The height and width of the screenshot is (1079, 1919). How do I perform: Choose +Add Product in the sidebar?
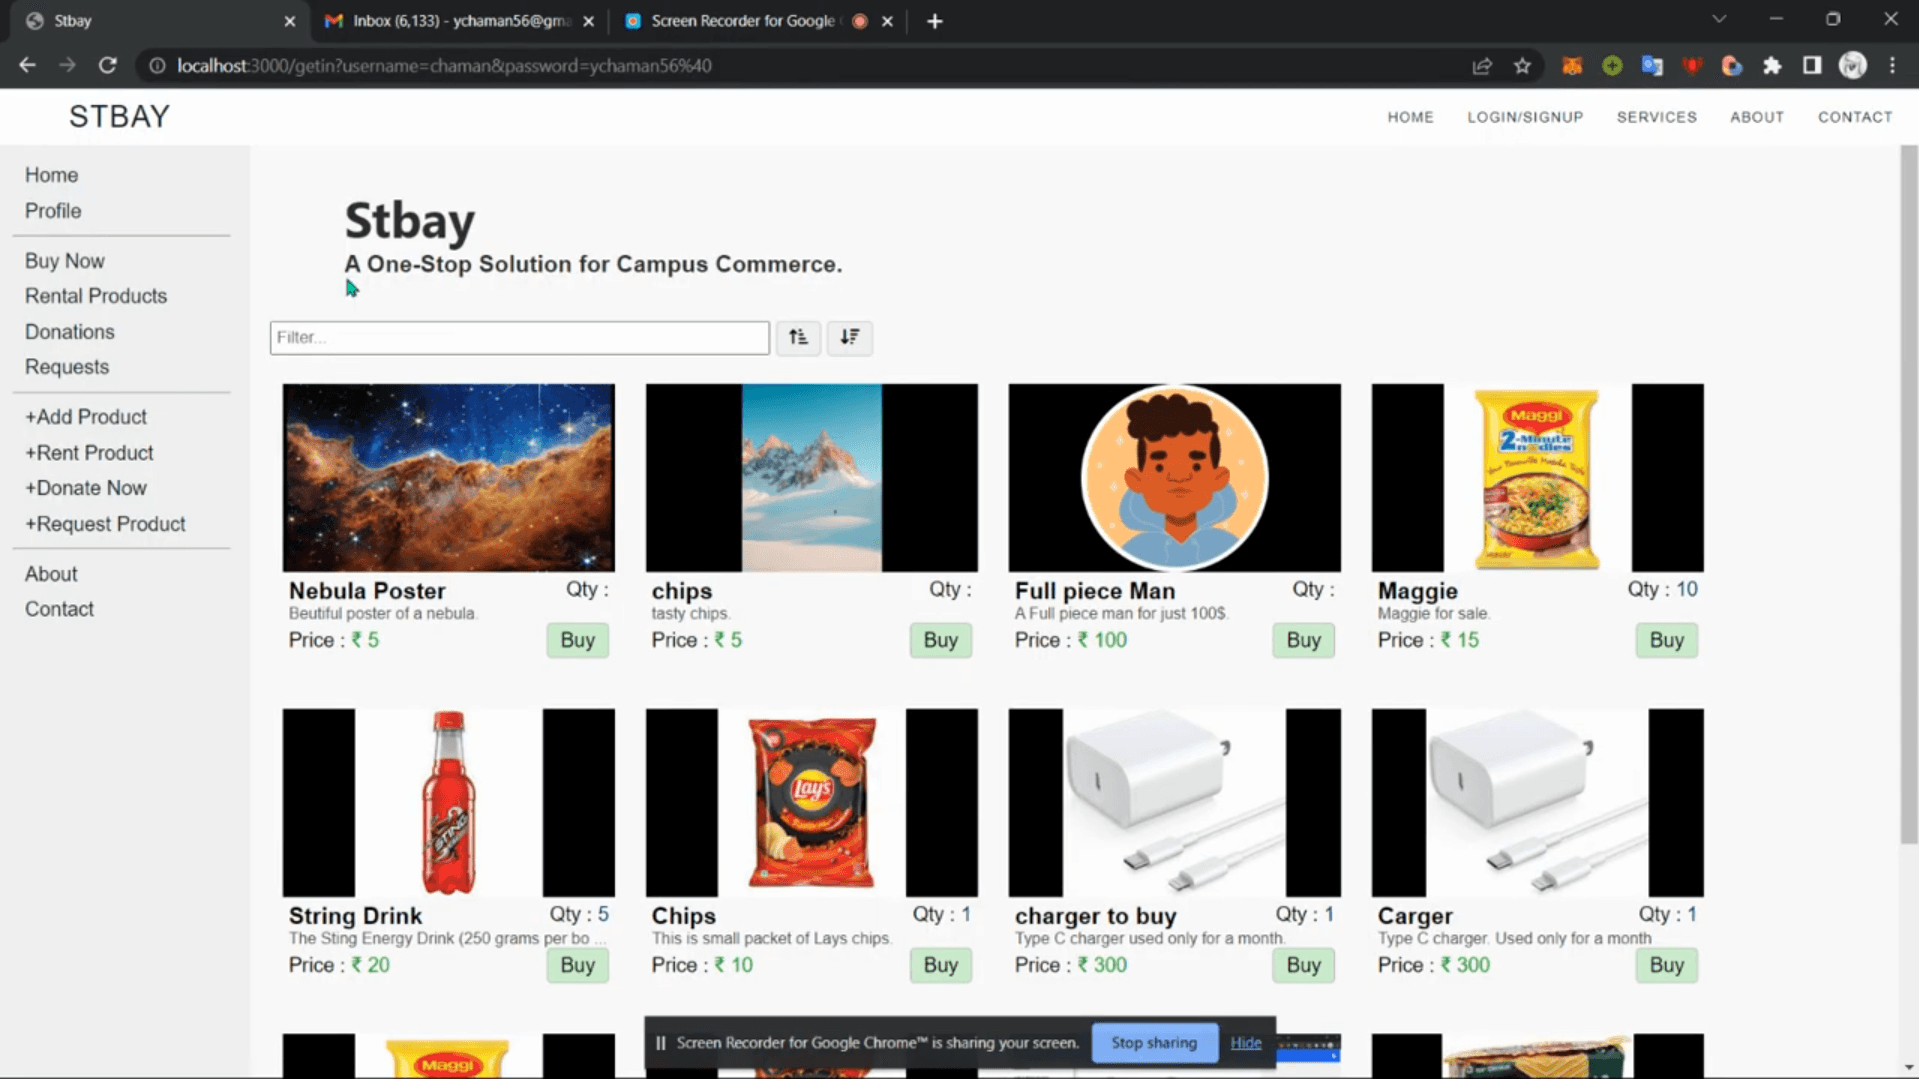(86, 417)
